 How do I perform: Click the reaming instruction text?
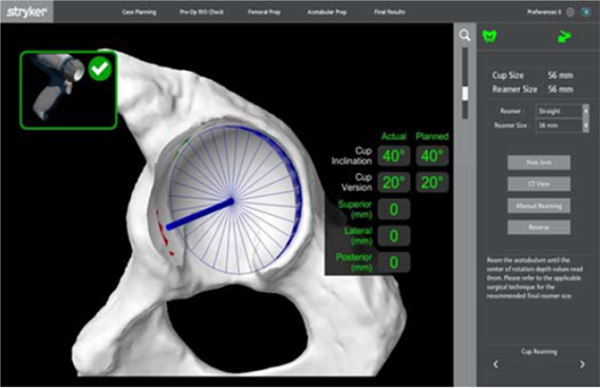pos(535,278)
